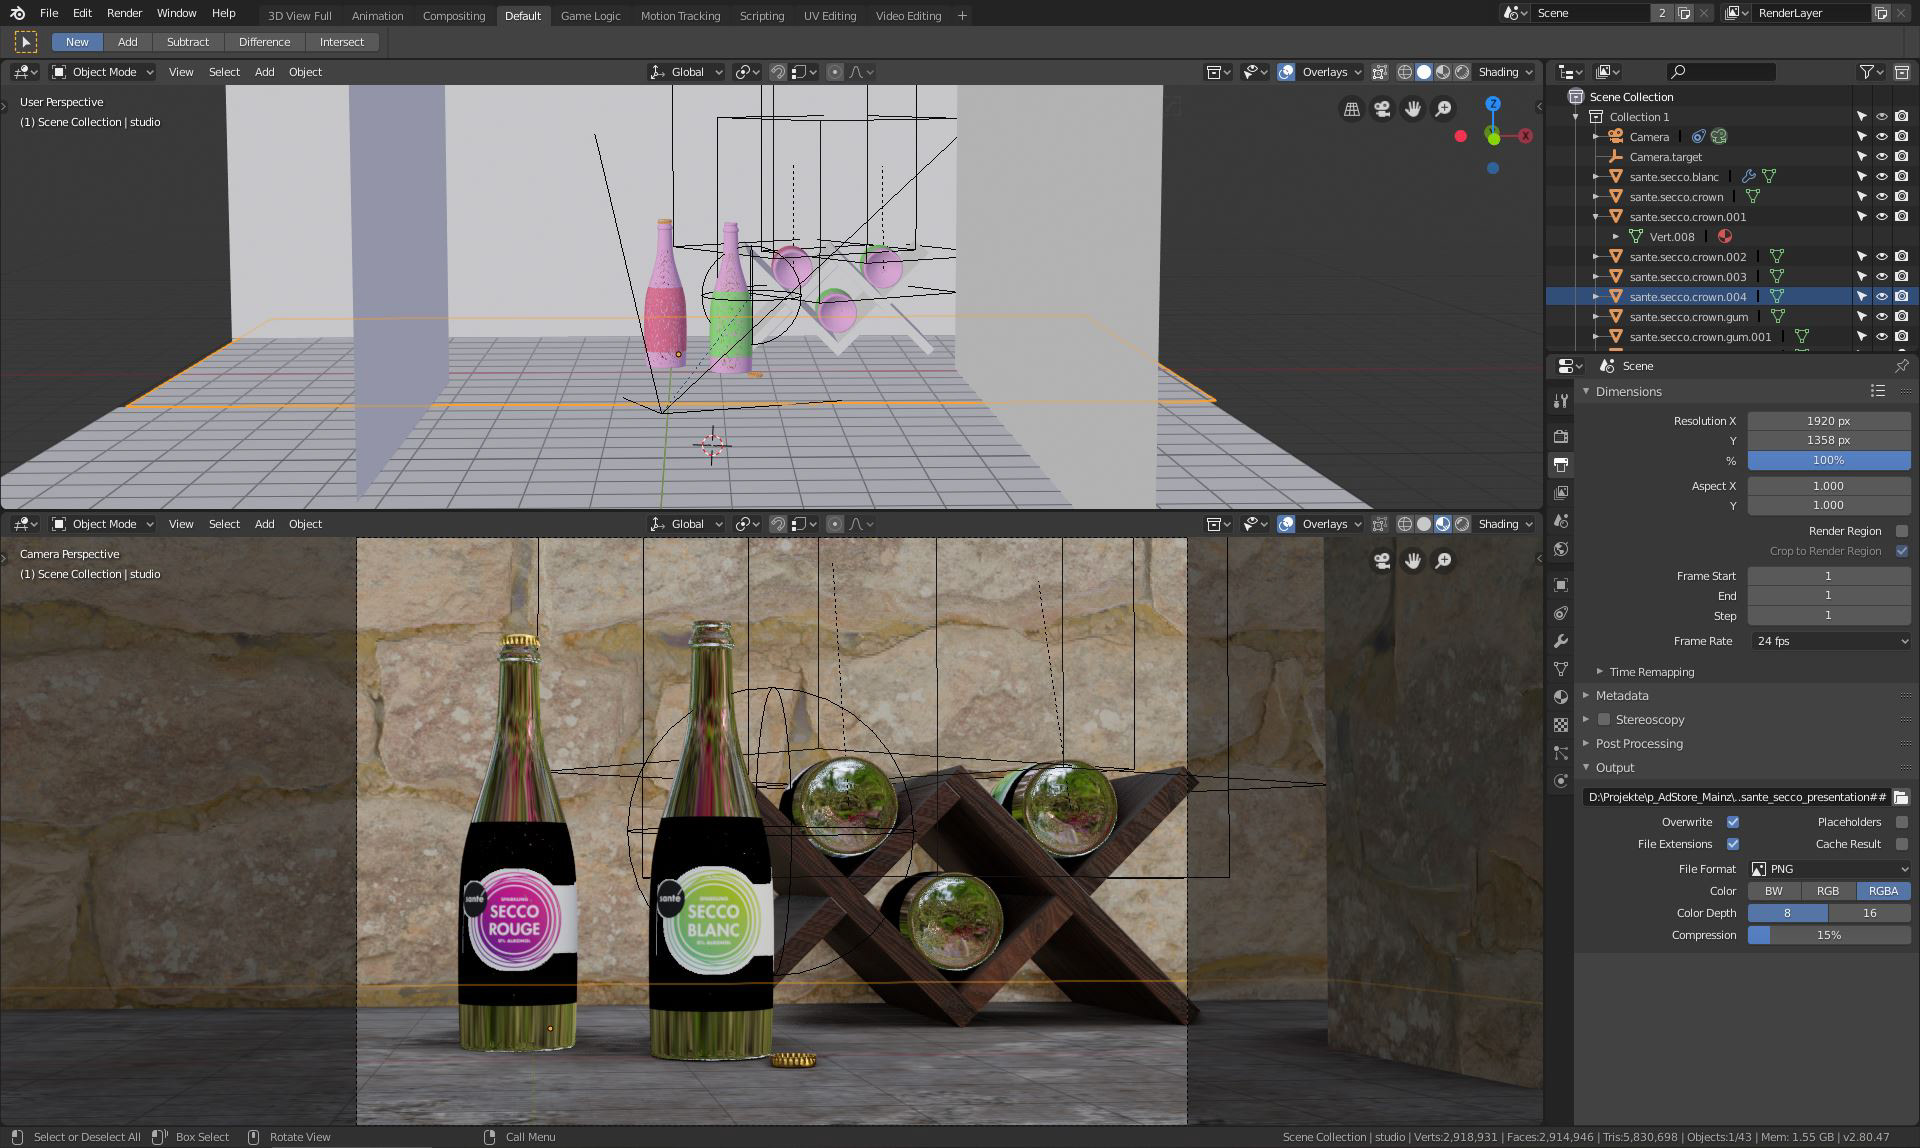Click the render output file path field
Image resolution: width=1920 pixels, height=1148 pixels.
pos(1740,797)
